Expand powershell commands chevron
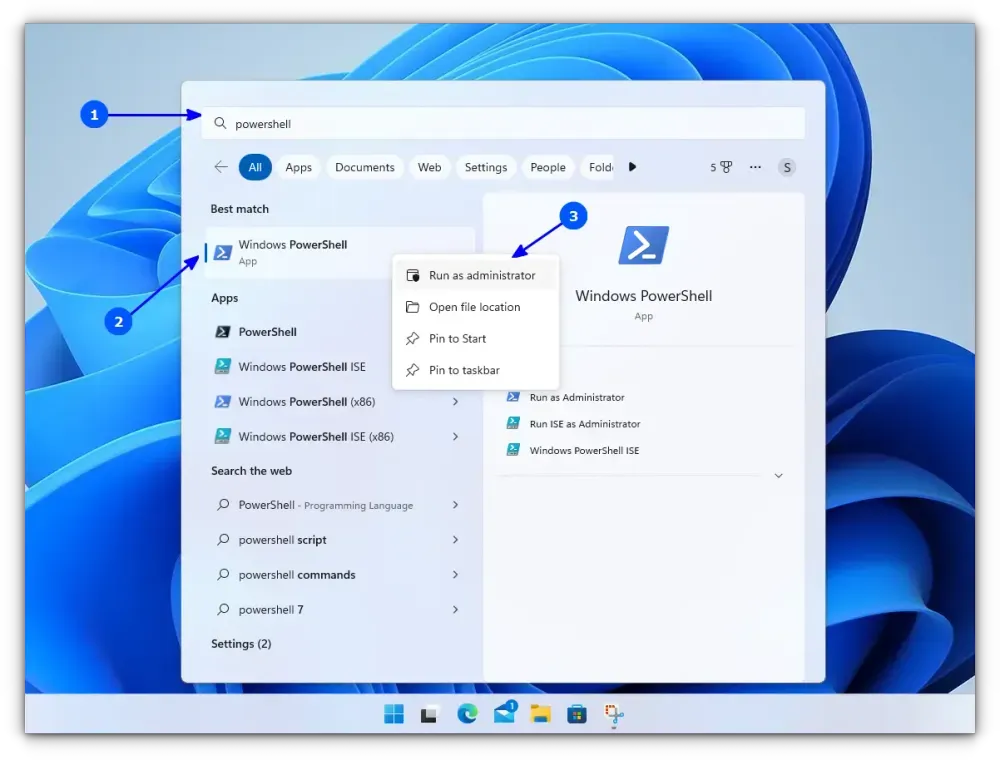This screenshot has height=760, width=1000. 455,575
